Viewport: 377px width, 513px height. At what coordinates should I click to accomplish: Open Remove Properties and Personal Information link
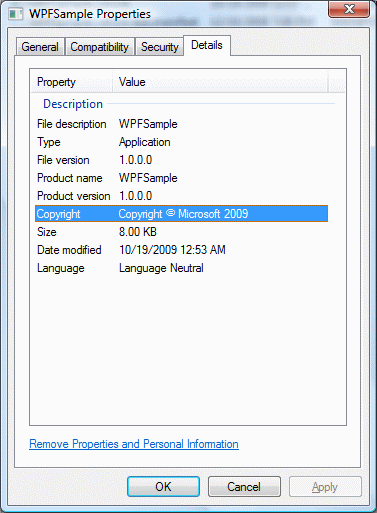(x=134, y=444)
